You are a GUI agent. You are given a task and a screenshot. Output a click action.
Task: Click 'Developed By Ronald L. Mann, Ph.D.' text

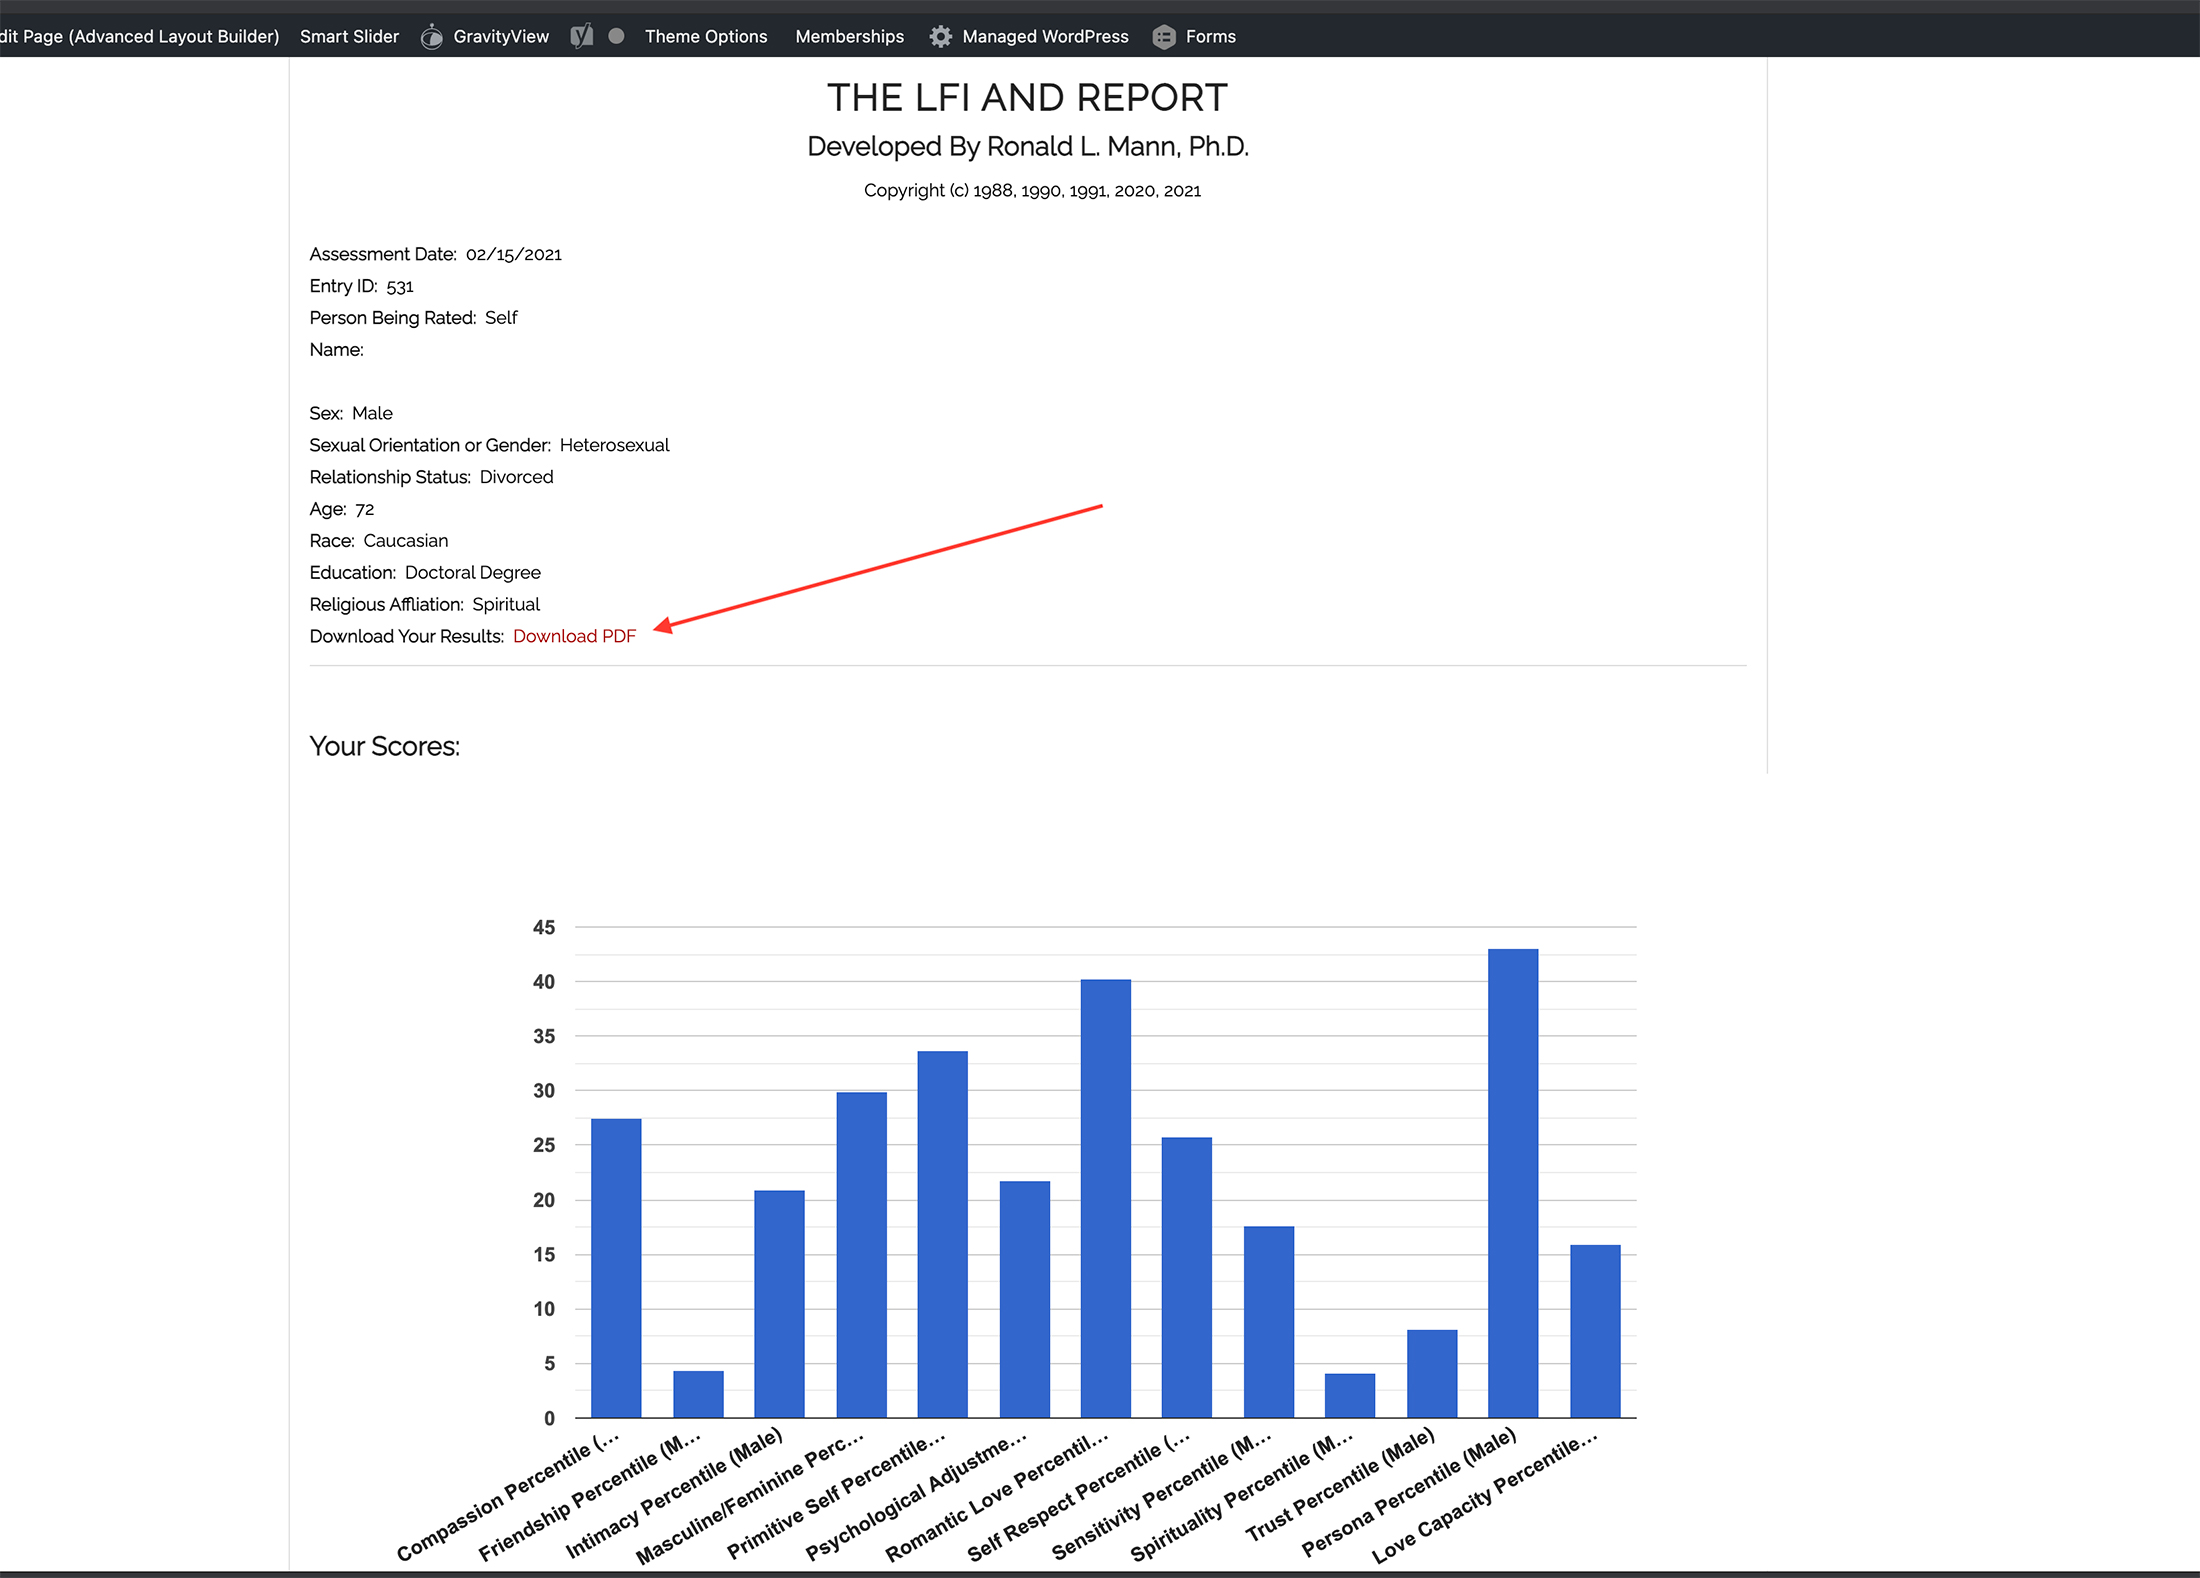pos(1028,146)
